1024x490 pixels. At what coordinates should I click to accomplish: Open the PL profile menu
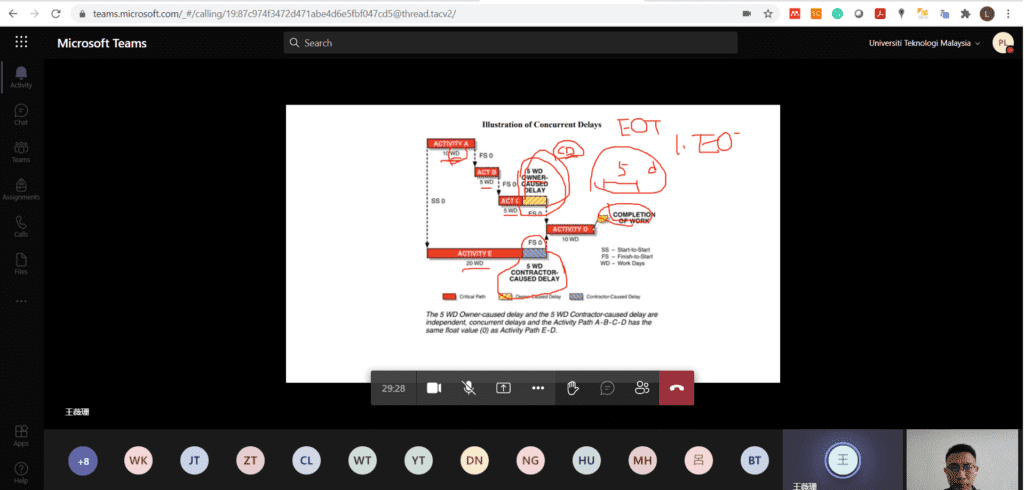point(1001,43)
